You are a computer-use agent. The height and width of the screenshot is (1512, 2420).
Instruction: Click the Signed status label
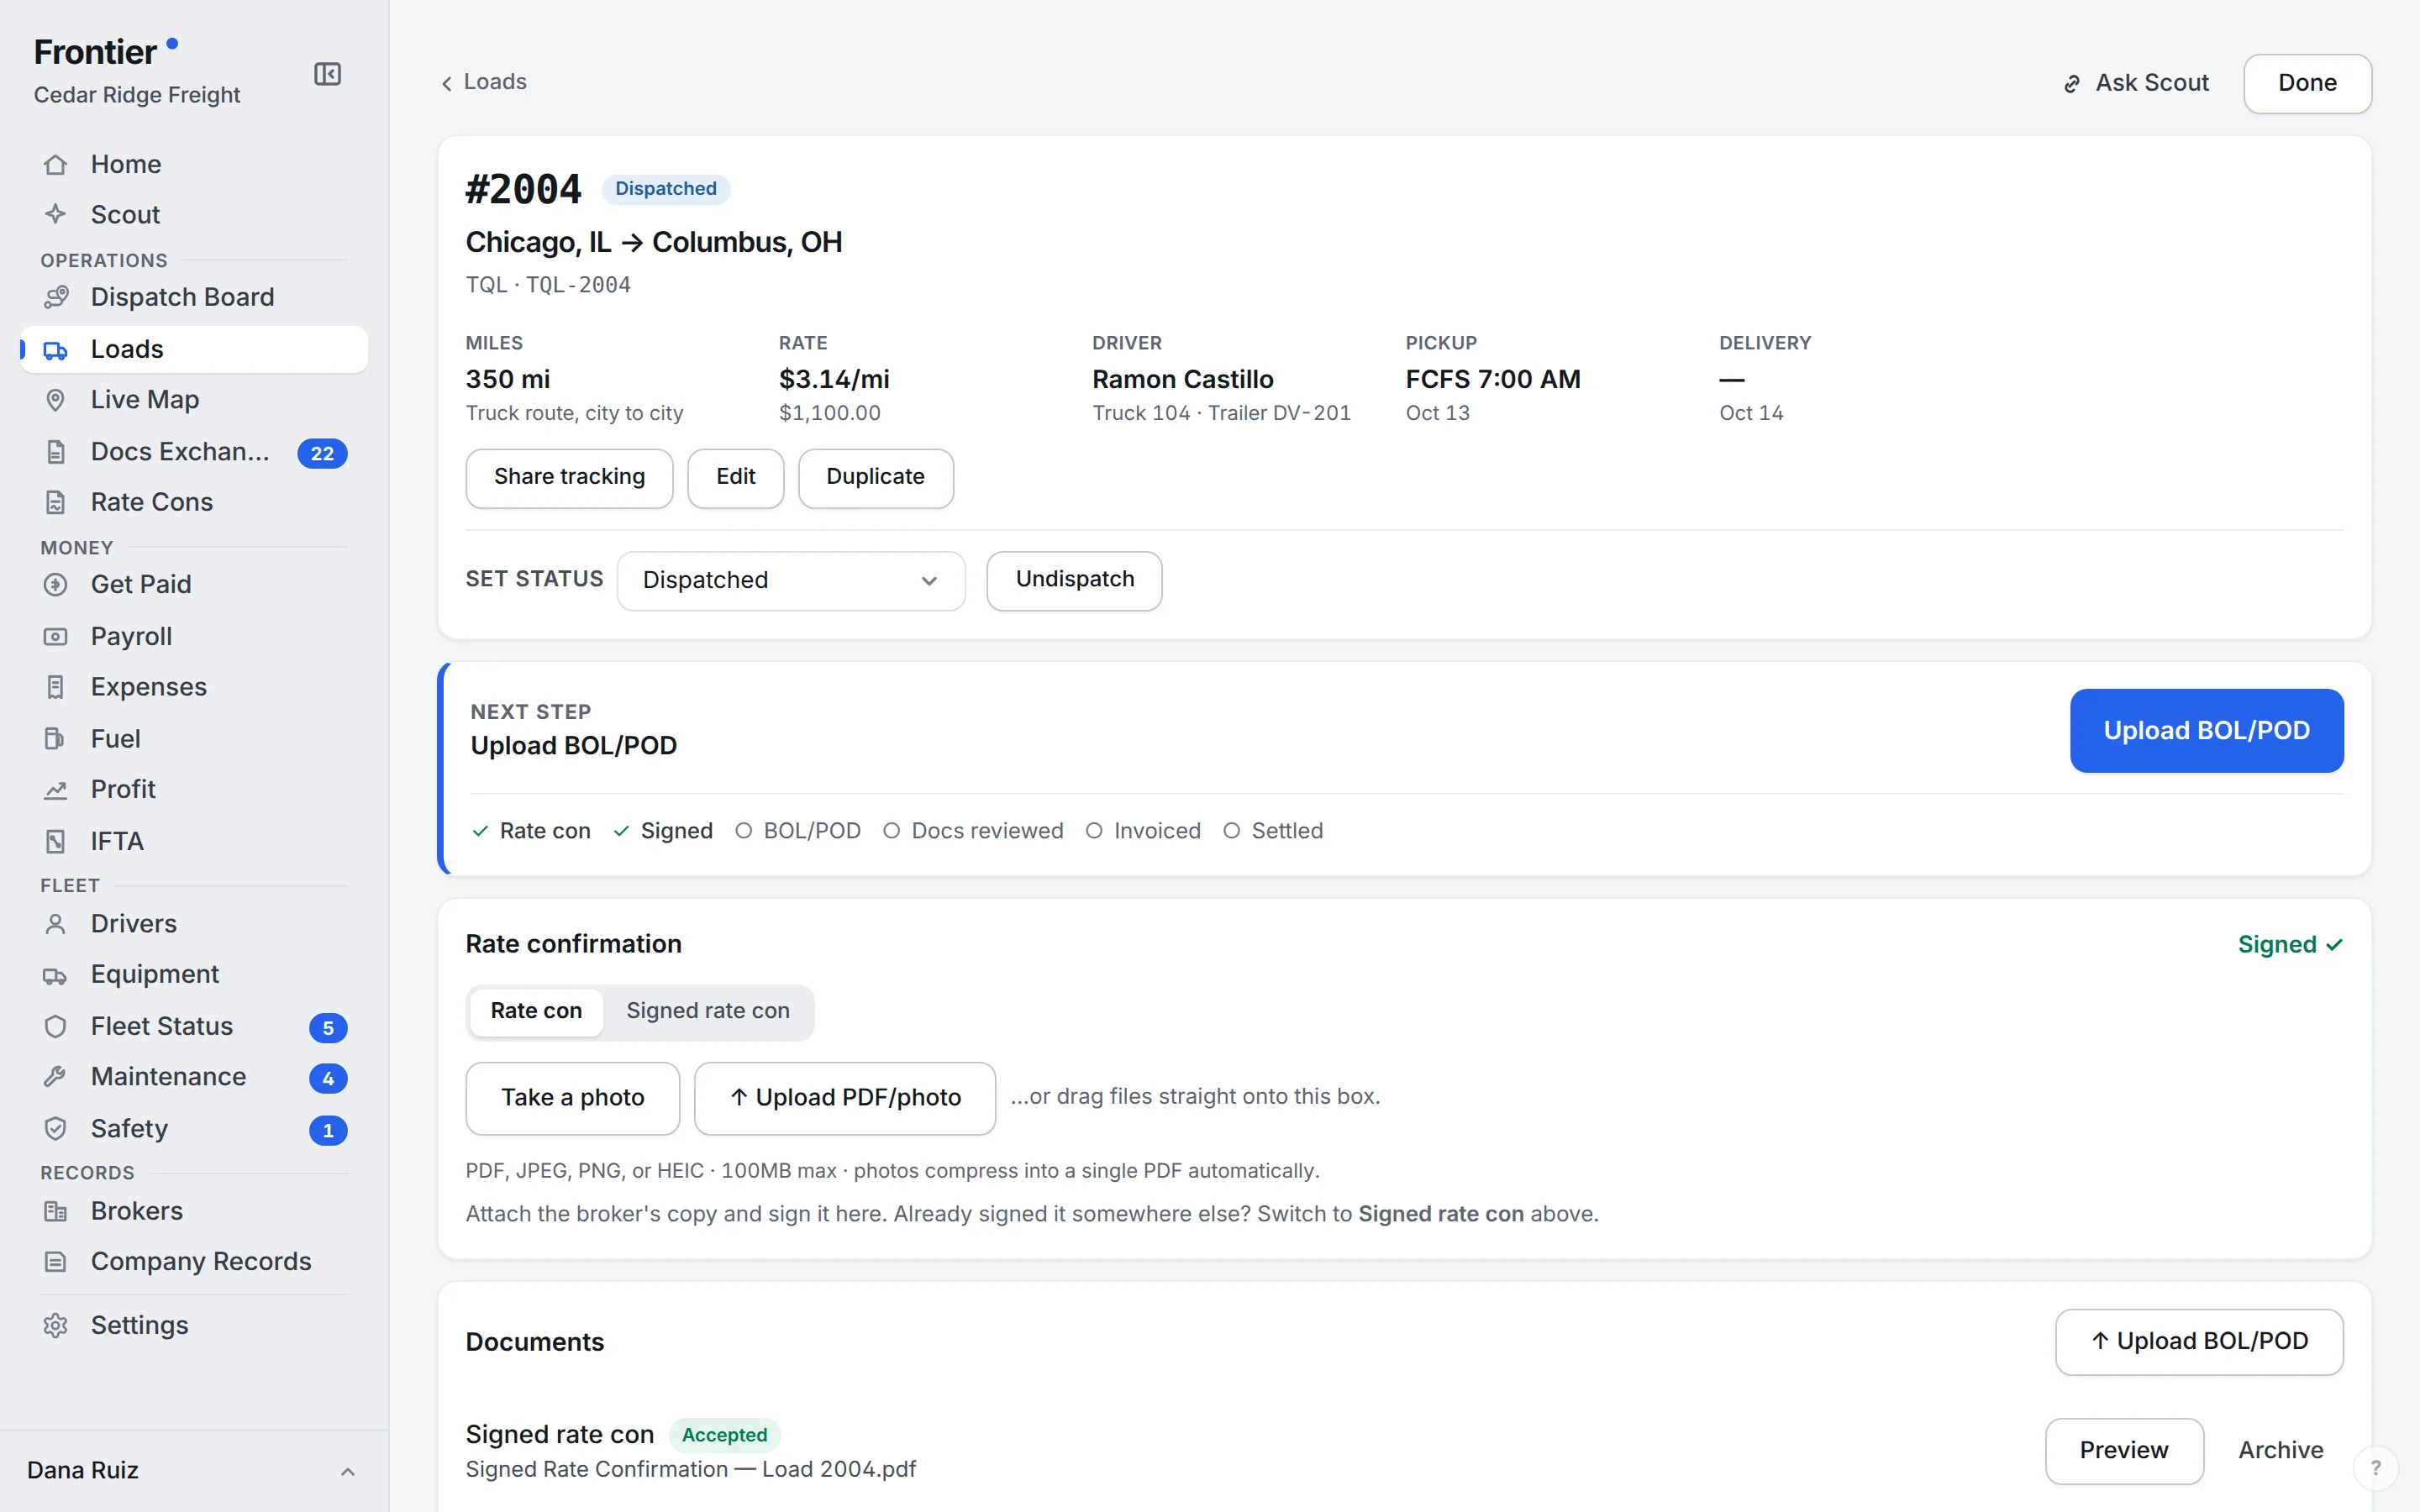click(x=2290, y=945)
